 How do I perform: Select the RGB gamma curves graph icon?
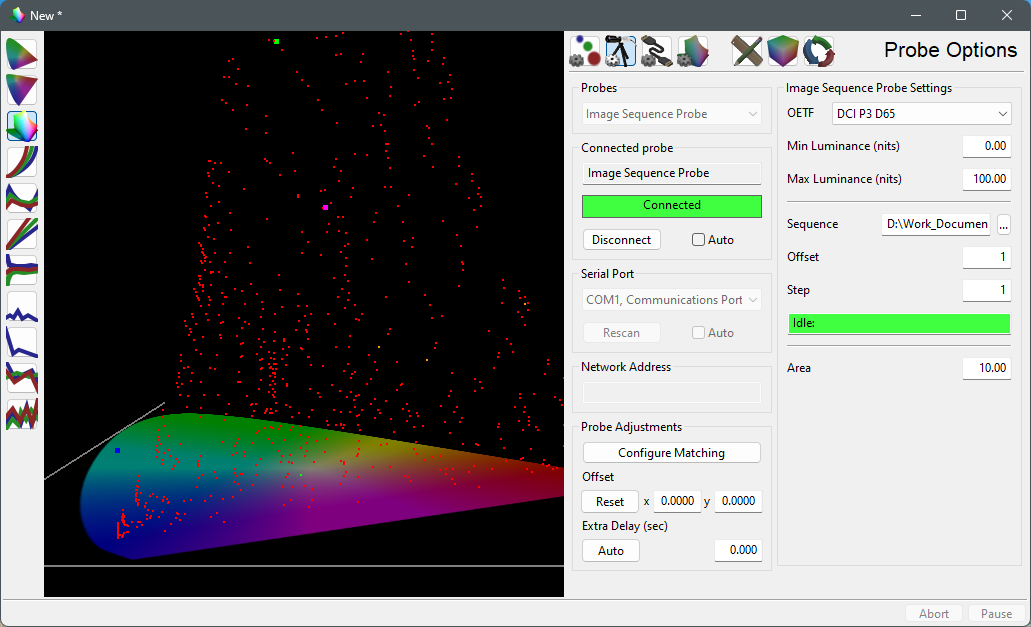(21, 161)
